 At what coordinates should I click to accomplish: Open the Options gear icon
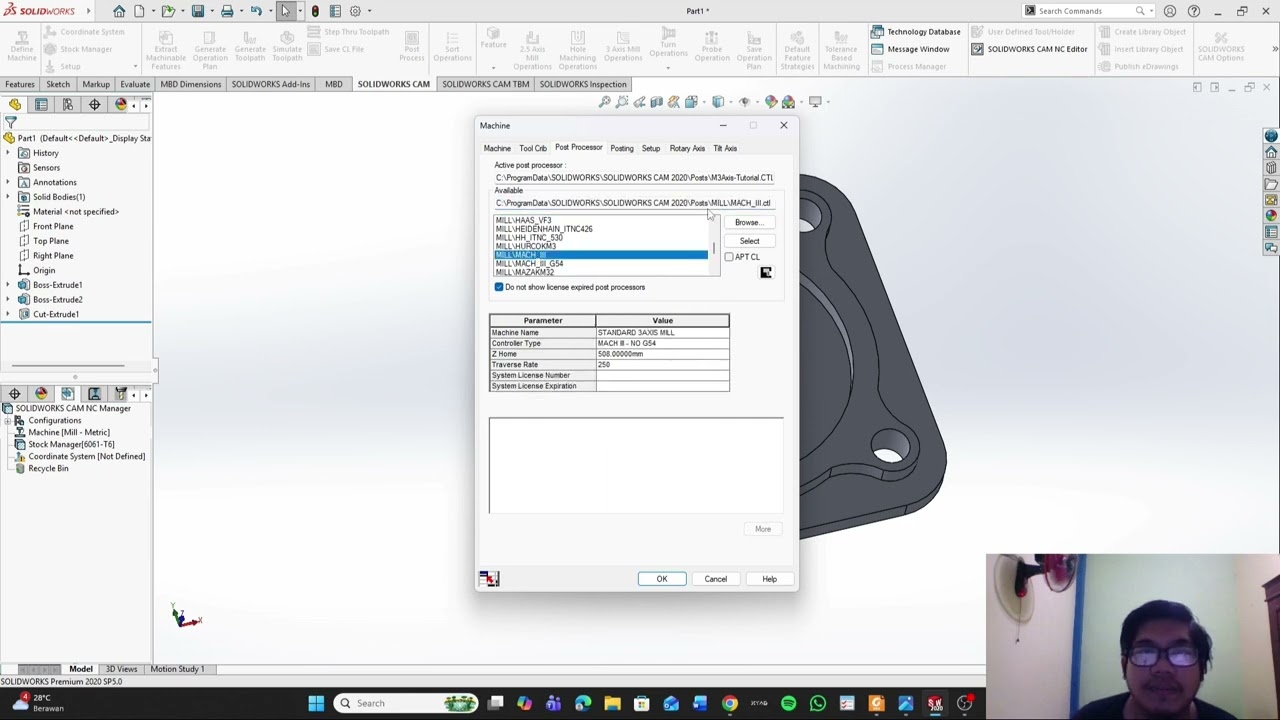355,11
